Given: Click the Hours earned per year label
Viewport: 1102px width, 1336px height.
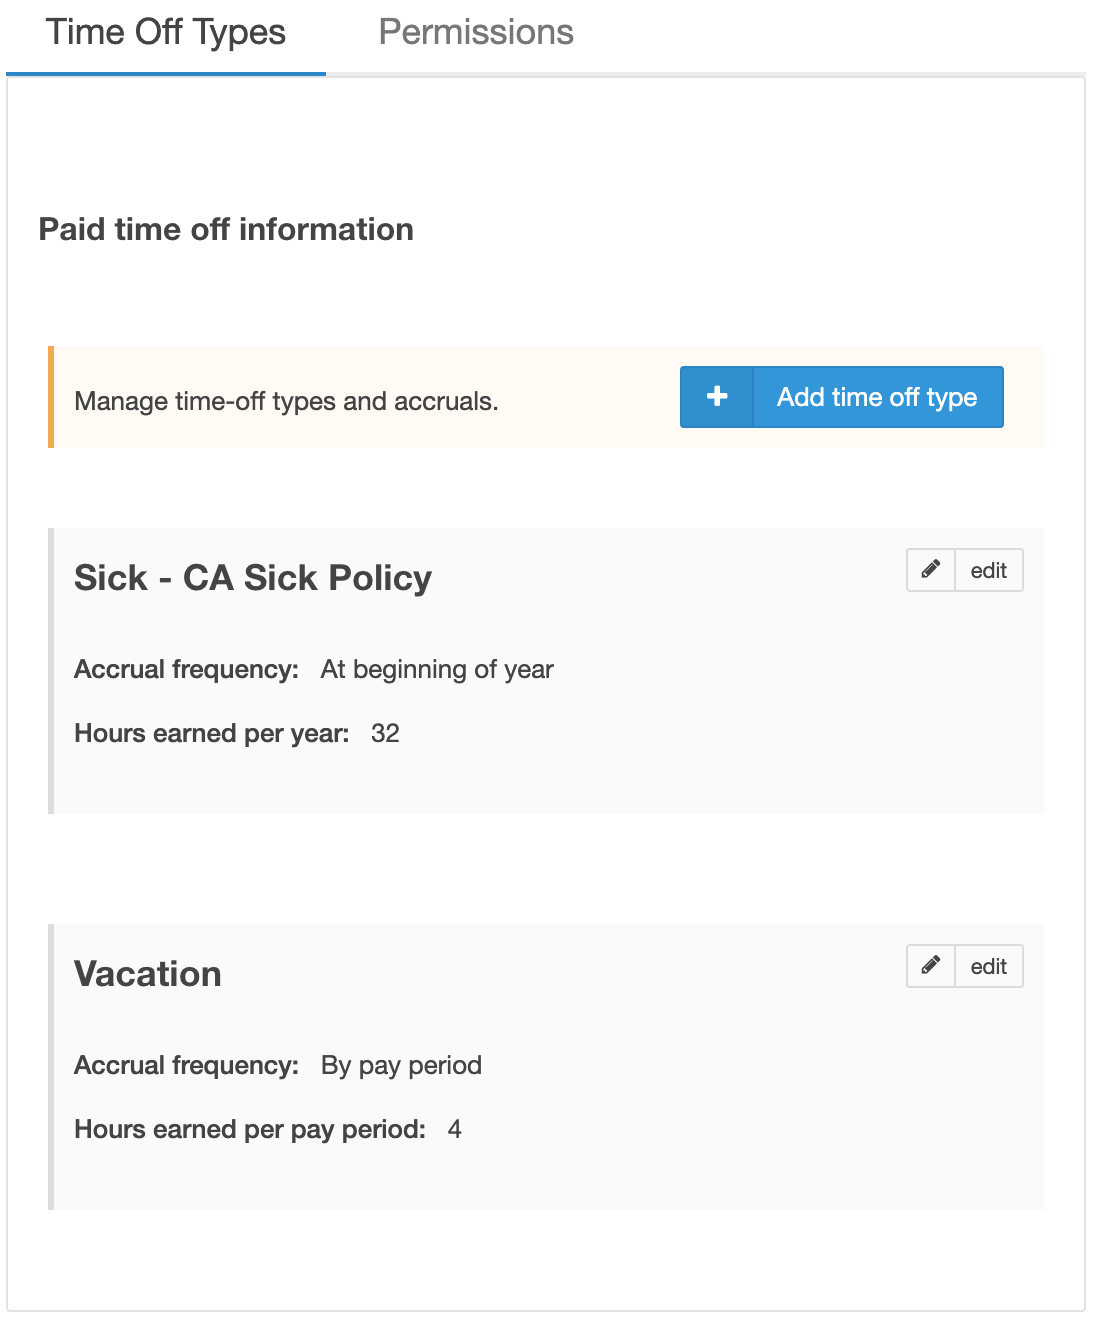Looking at the screenshot, I should coord(211,733).
